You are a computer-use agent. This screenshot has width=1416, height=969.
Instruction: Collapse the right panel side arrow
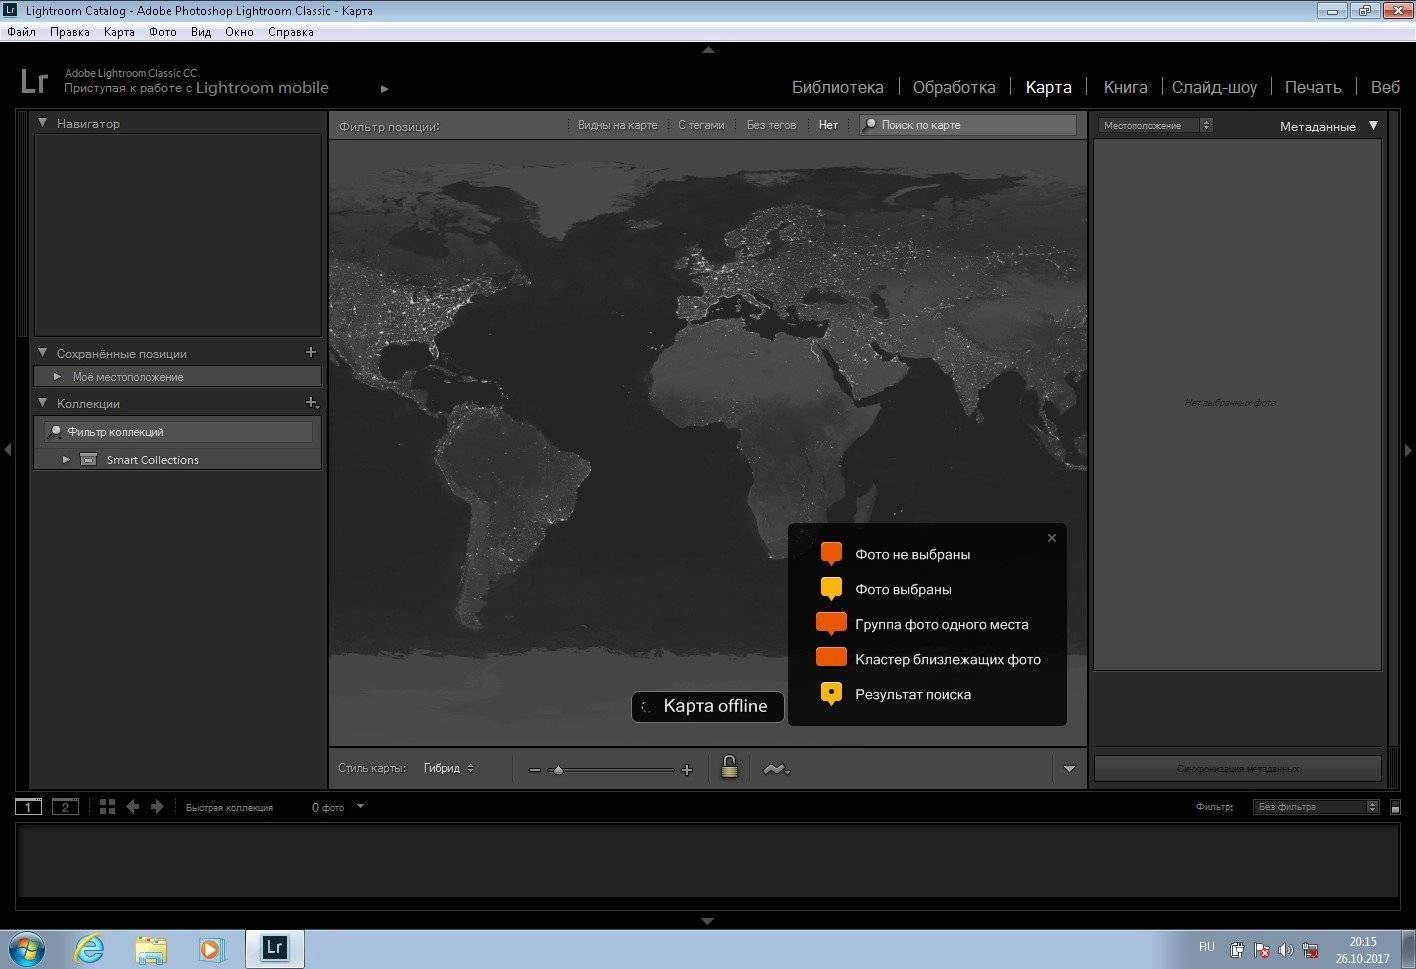coord(1408,450)
